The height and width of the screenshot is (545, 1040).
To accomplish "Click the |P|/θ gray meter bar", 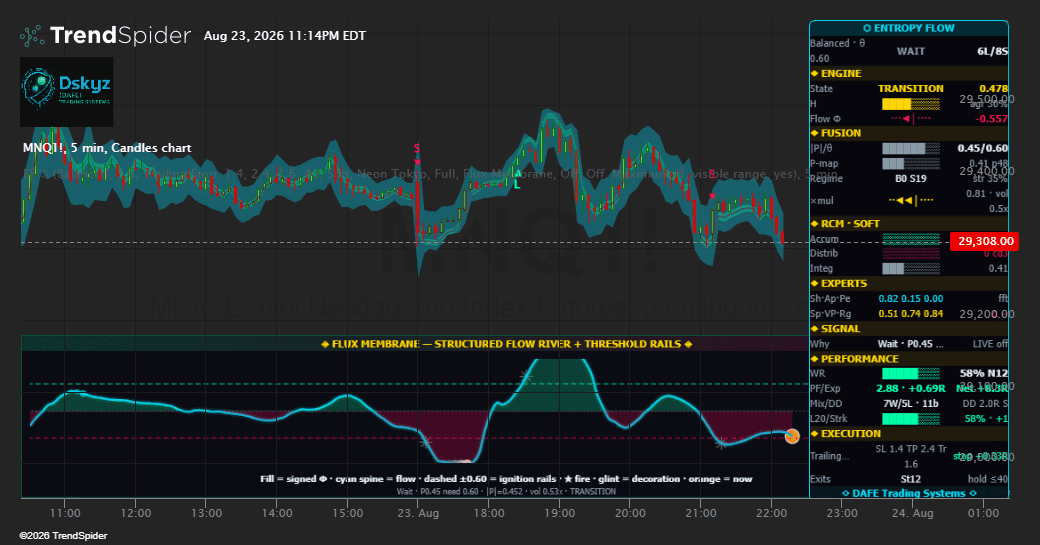I will tap(911, 149).
